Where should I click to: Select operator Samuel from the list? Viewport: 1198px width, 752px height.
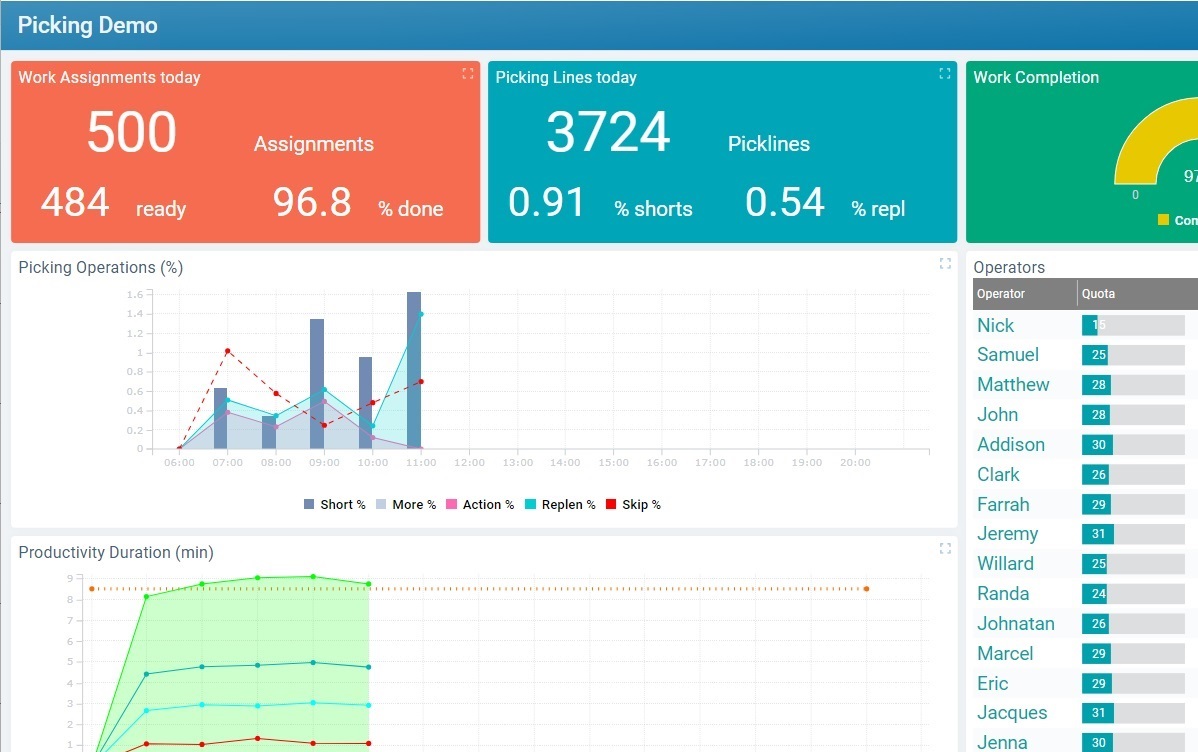tap(1007, 354)
